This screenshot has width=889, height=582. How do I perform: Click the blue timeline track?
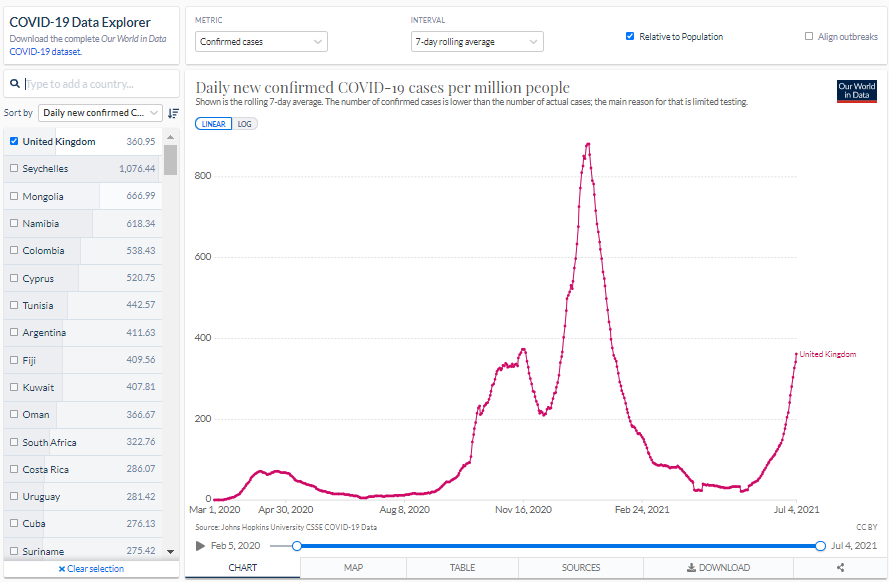tap(558, 546)
